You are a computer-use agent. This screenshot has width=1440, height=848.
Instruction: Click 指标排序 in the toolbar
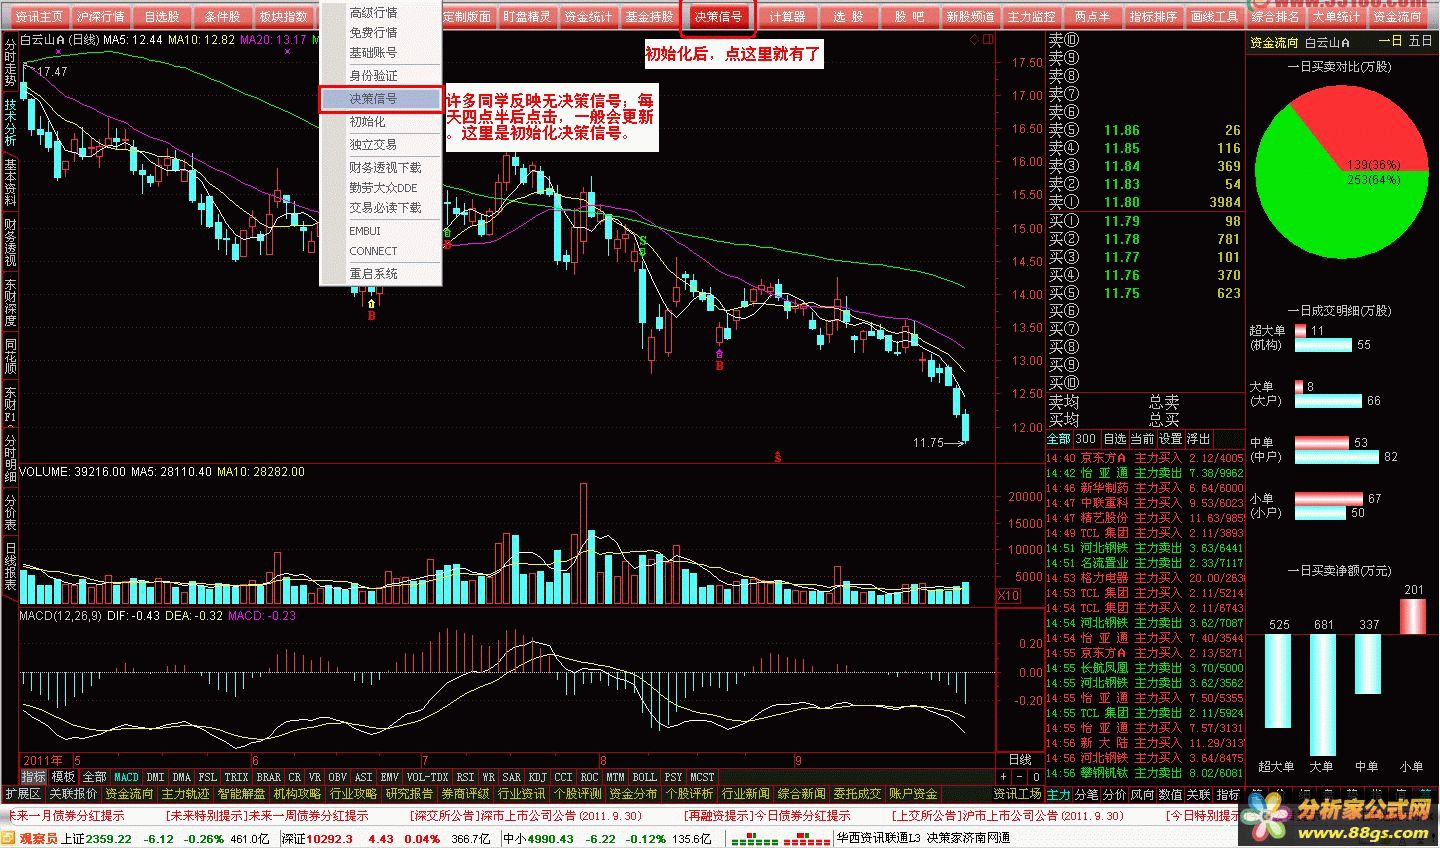(1153, 17)
